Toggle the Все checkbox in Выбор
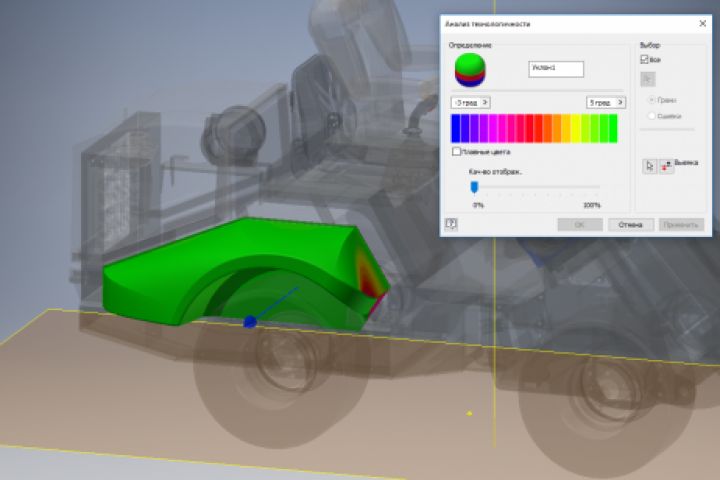720x480 pixels. pos(644,60)
